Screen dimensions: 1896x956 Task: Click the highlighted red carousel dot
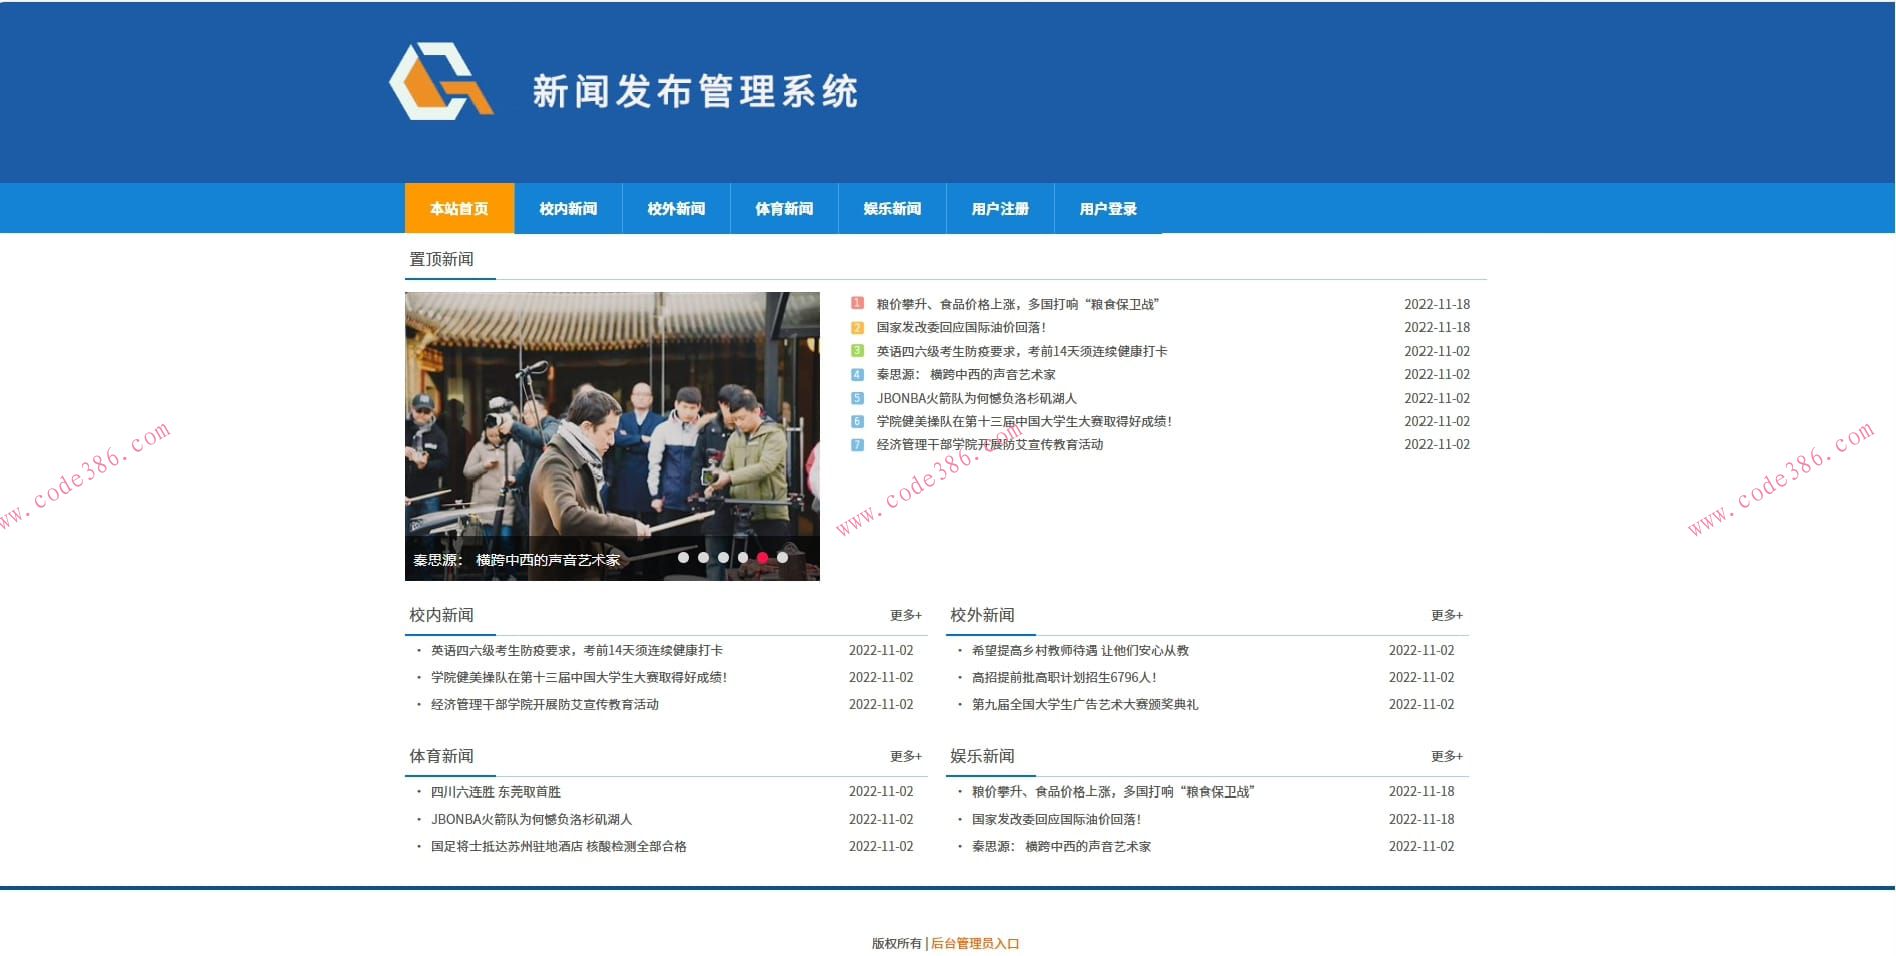pos(763,558)
